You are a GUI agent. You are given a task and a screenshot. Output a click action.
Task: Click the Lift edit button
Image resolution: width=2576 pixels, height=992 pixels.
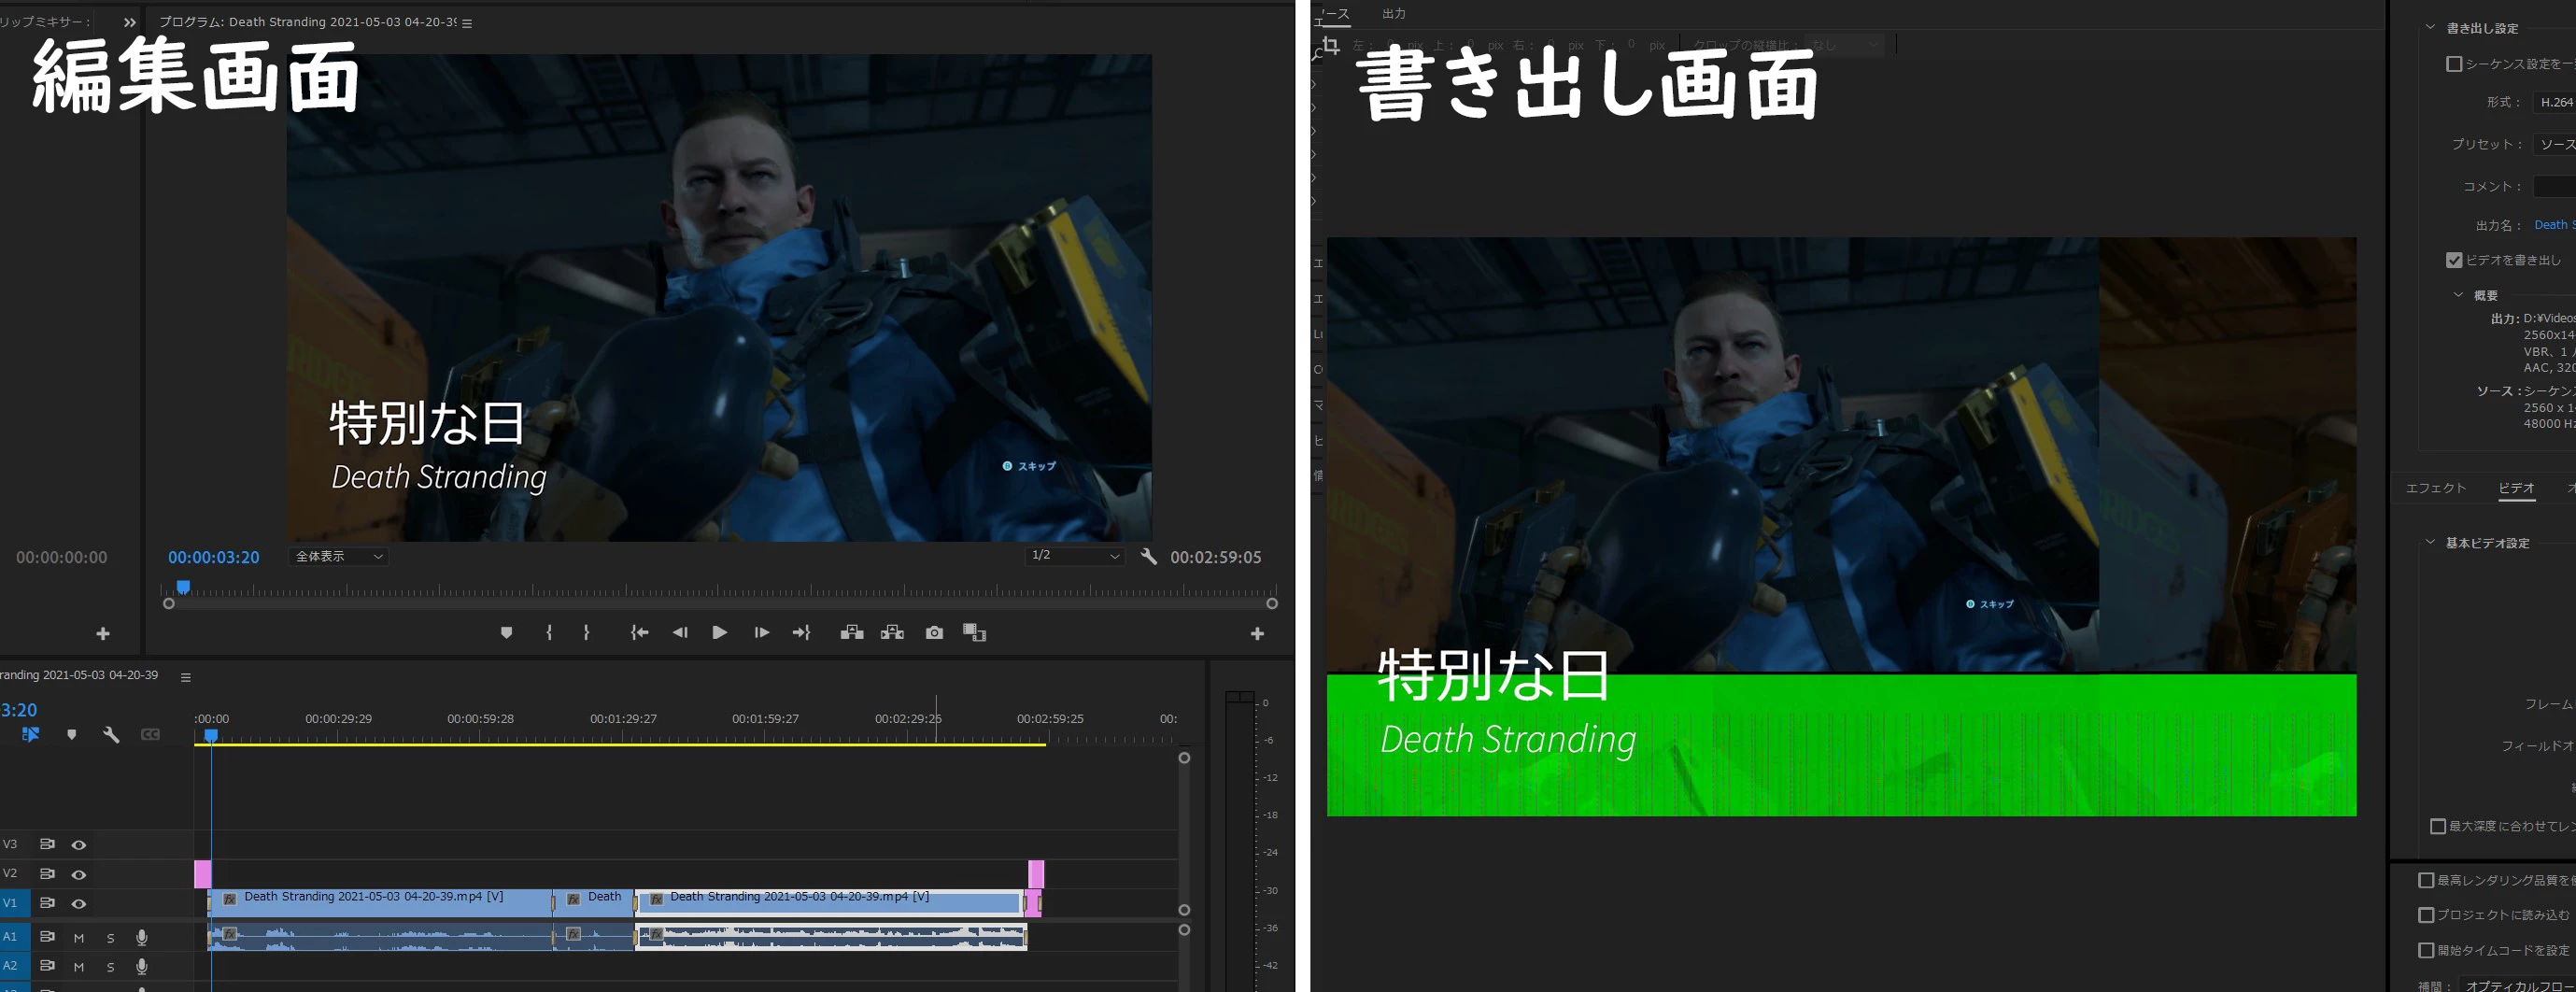coord(852,633)
